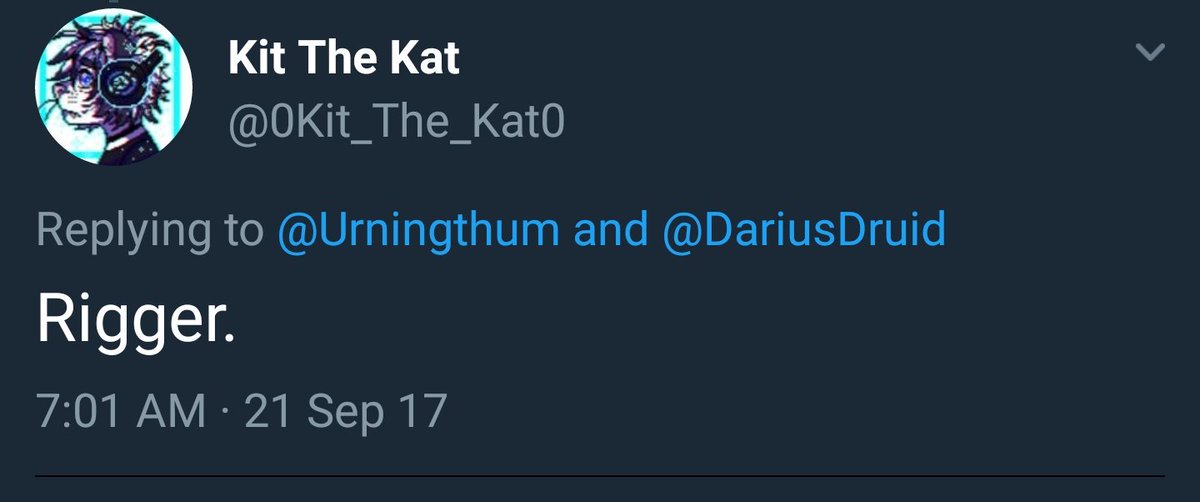Click the word "Kat" in display name
The width and height of the screenshot is (1200, 502).
421,60
